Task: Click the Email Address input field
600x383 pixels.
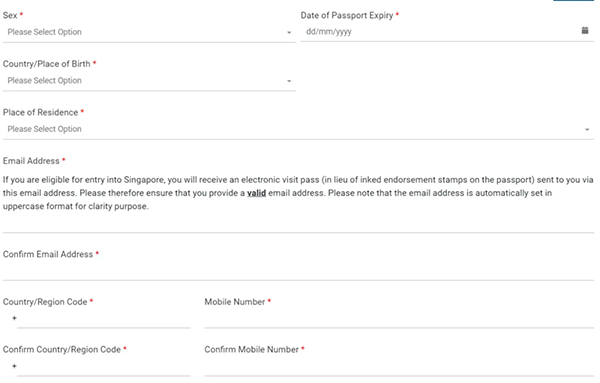Action: [x=298, y=224]
